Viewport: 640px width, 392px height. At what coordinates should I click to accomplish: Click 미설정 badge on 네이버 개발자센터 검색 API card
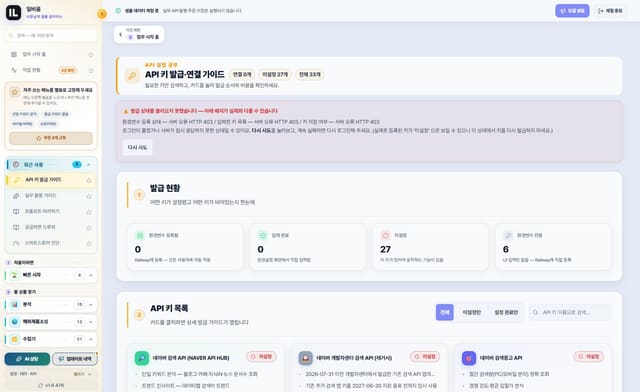[425, 356]
